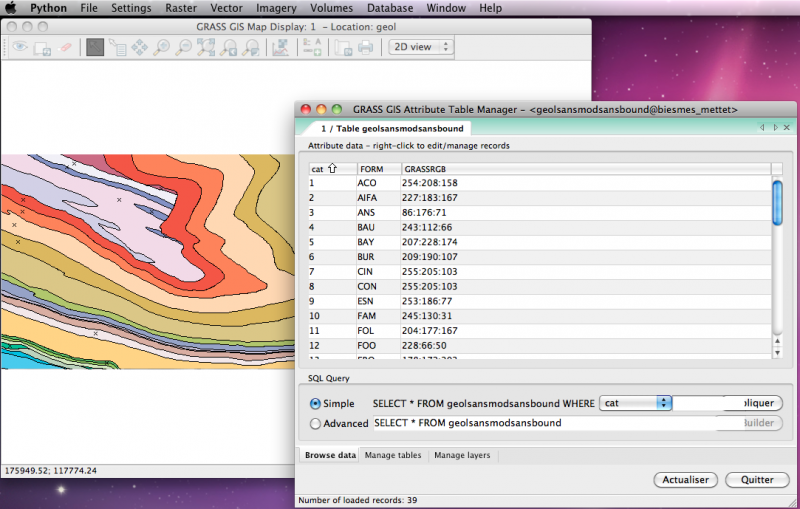Select the Simple SQL query option

click(x=316, y=403)
